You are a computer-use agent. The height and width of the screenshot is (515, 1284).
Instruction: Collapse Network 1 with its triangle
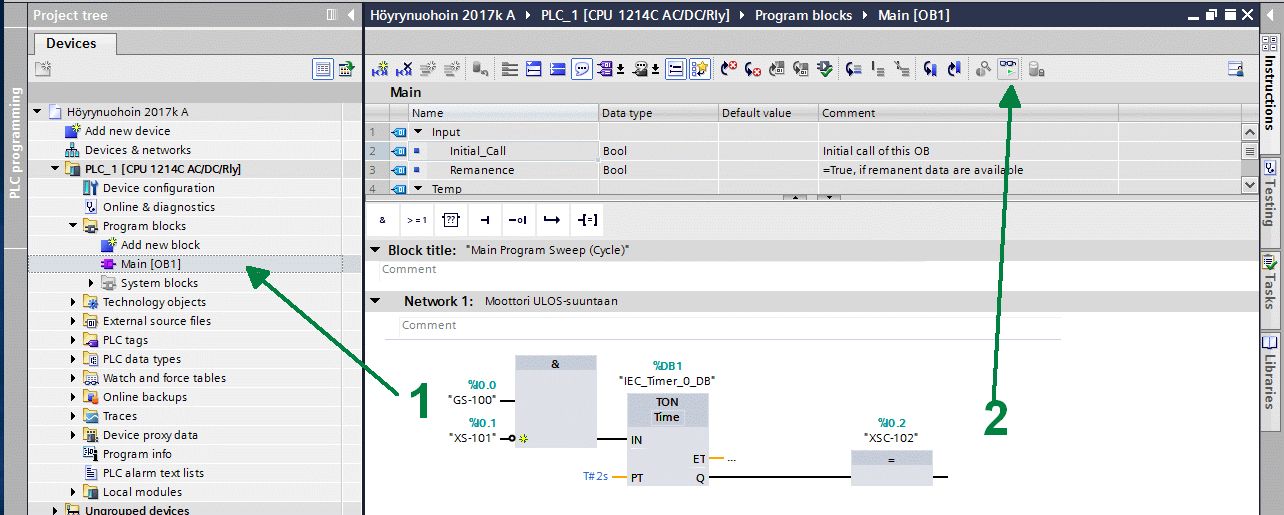click(x=375, y=301)
